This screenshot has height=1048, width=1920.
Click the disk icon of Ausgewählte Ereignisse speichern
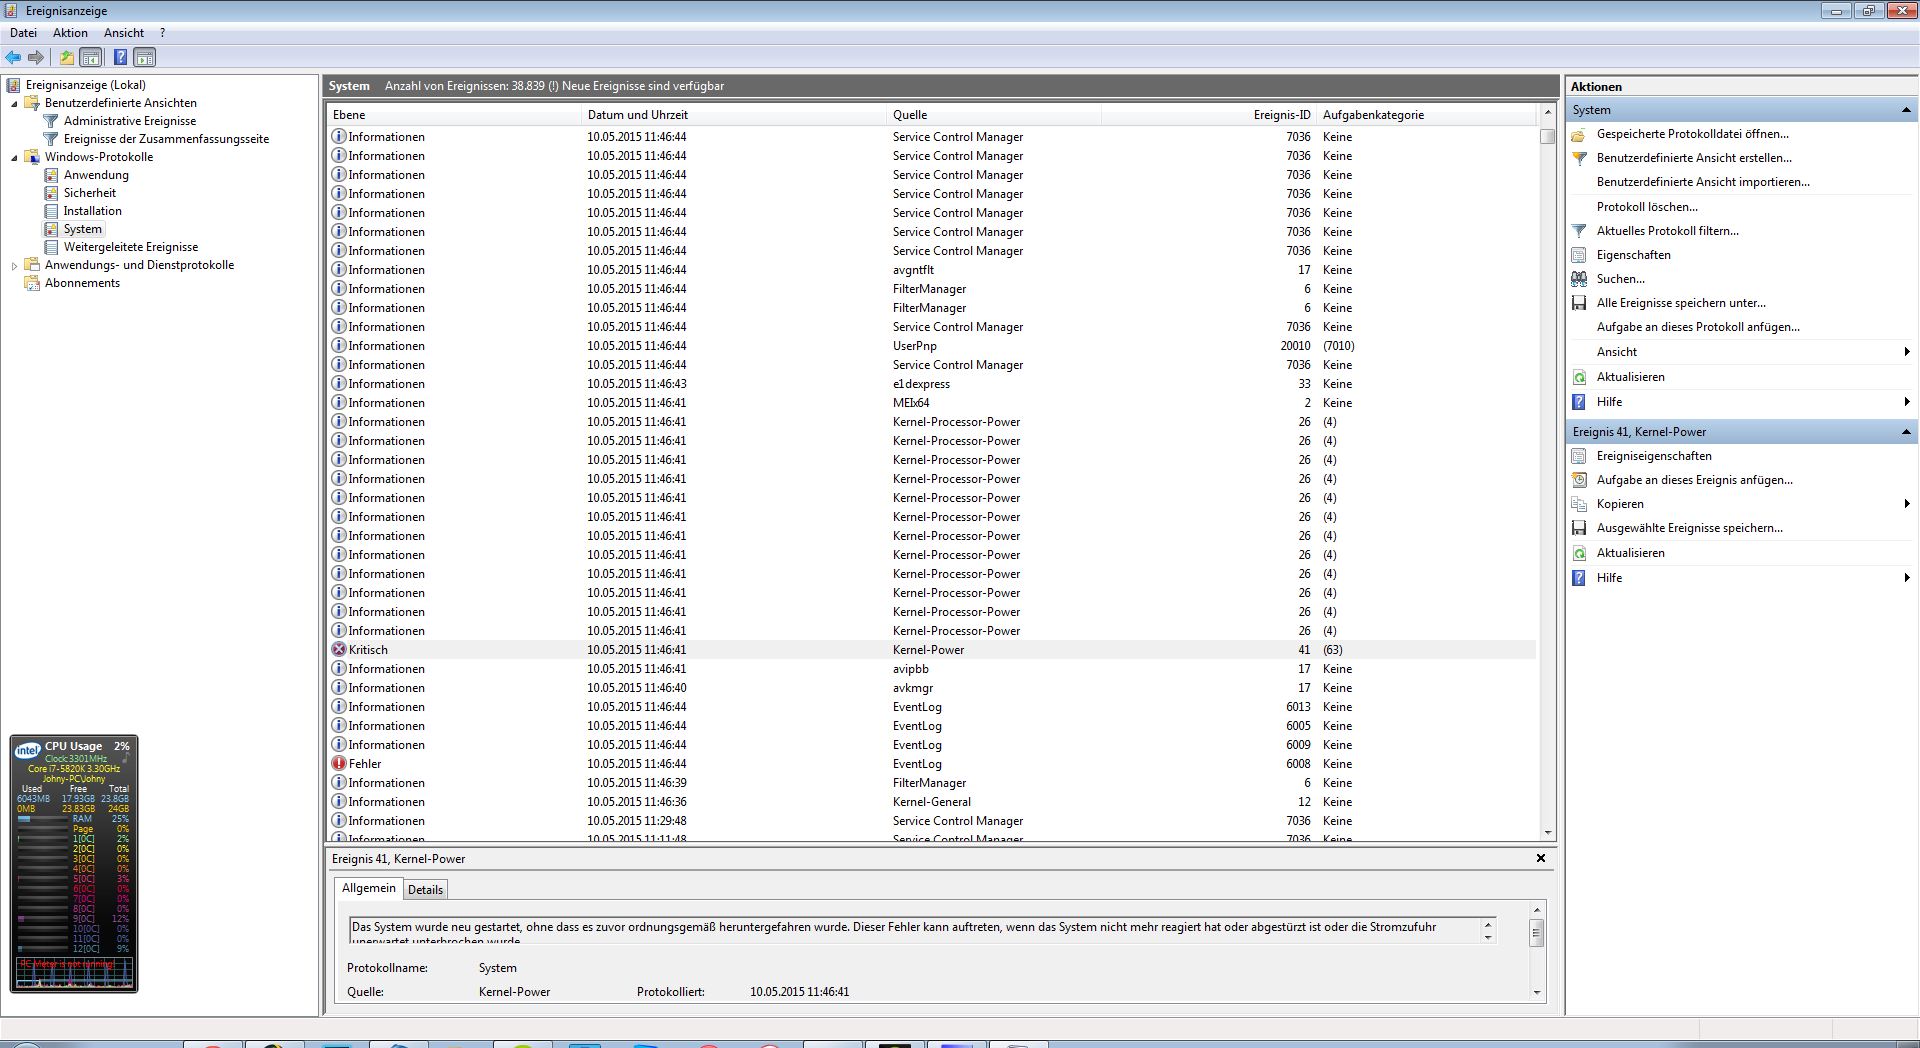1579,528
